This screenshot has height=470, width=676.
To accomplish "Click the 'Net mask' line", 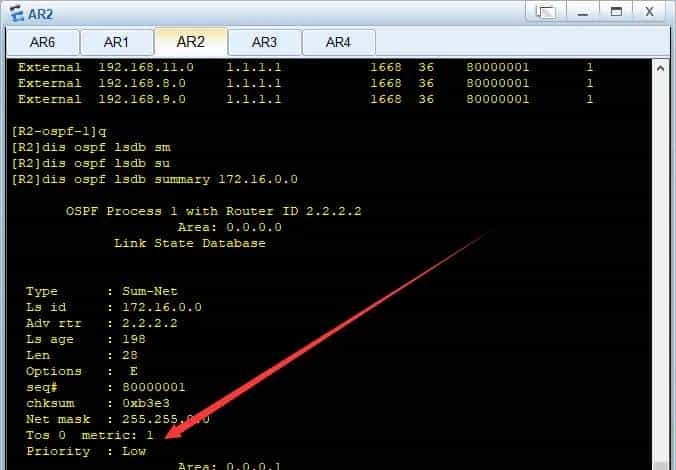I will point(117,419).
